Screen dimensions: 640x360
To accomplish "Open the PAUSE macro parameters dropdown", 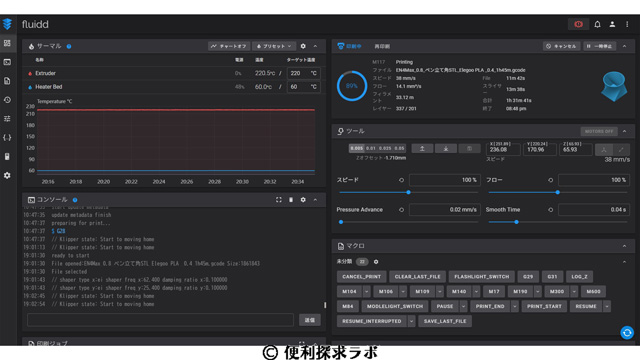I will tap(463, 307).
